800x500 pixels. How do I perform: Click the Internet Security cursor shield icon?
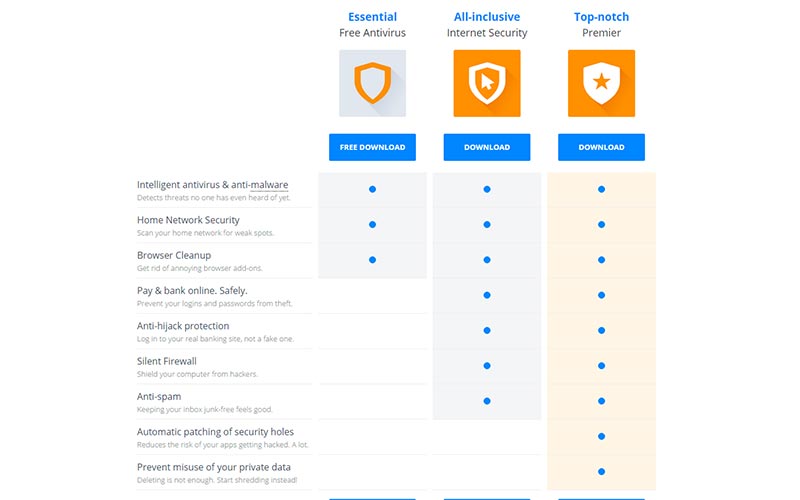click(x=487, y=83)
